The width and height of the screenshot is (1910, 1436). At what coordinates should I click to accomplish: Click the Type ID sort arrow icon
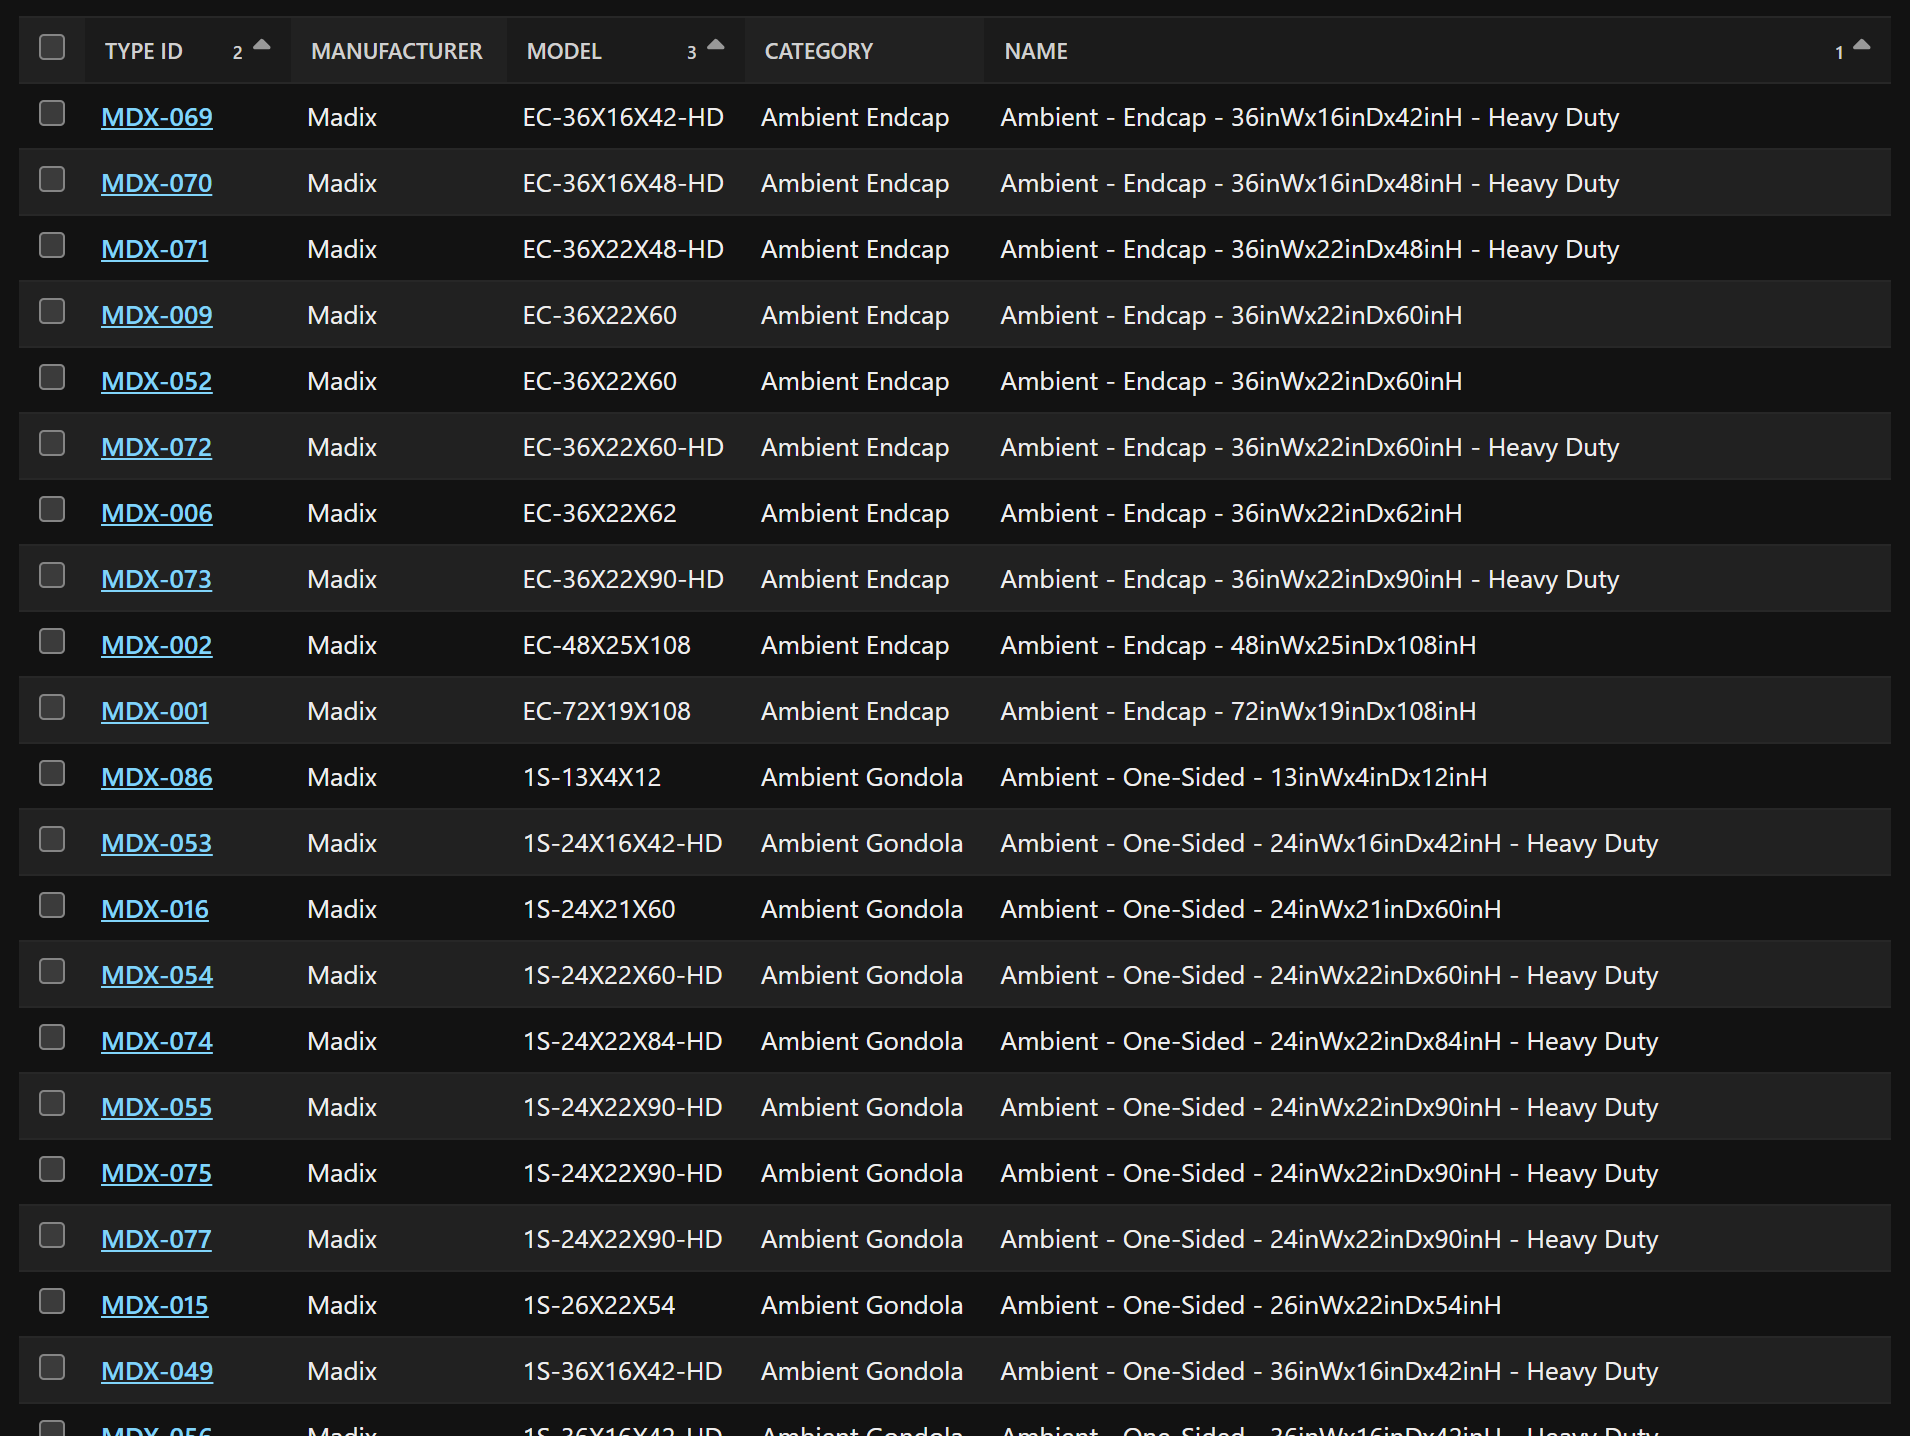coord(262,46)
